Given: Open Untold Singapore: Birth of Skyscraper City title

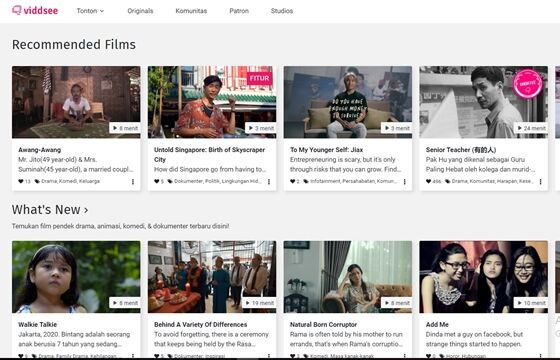Looking at the screenshot, I should pyautogui.click(x=209, y=155).
